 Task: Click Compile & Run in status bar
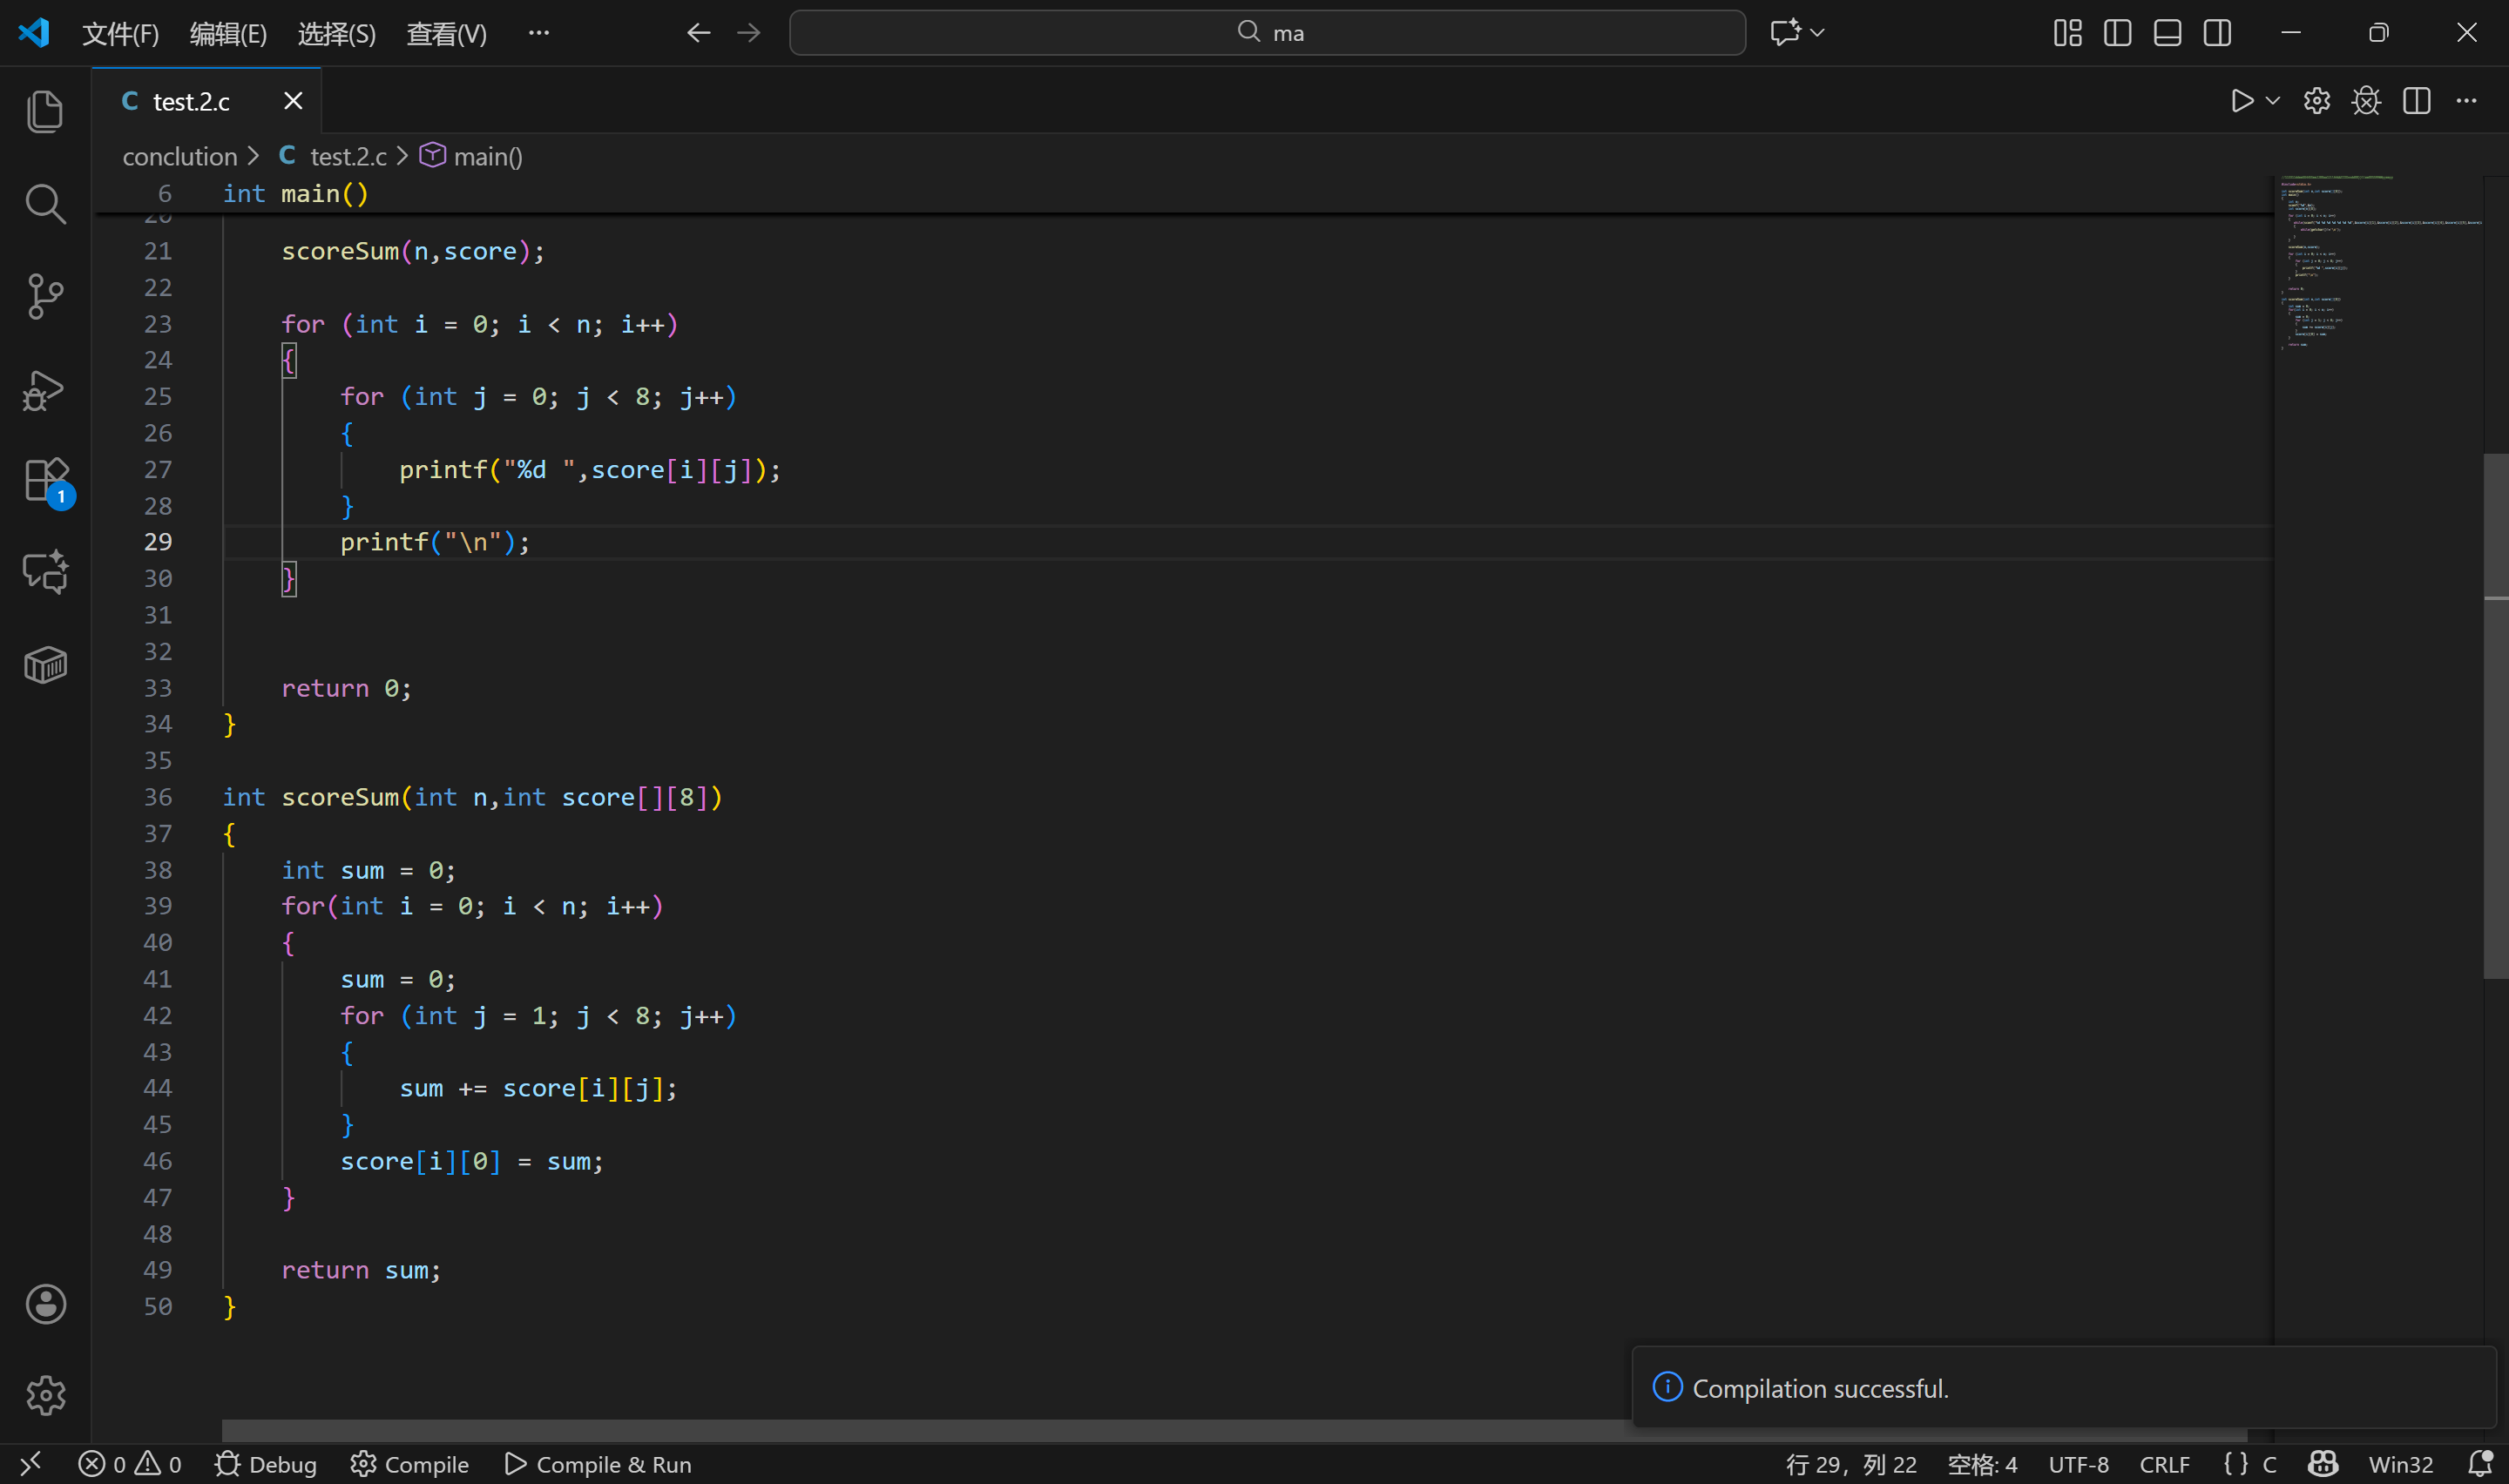pos(598,1464)
